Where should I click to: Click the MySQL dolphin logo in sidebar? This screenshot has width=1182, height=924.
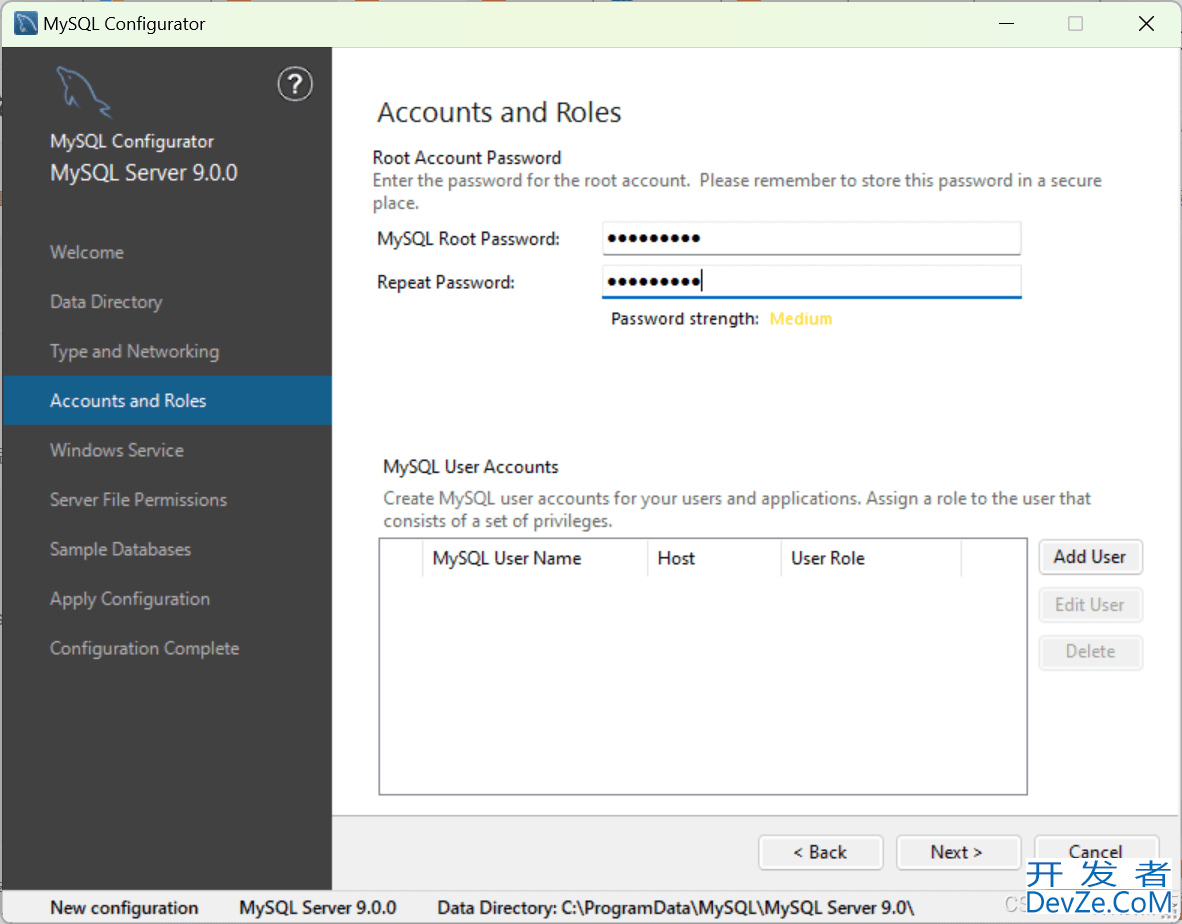(84, 92)
